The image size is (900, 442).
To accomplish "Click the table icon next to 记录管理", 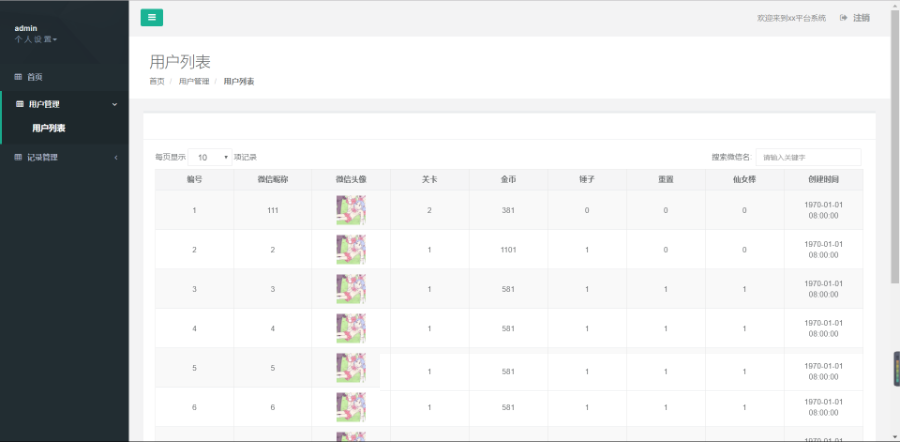I will (18, 157).
